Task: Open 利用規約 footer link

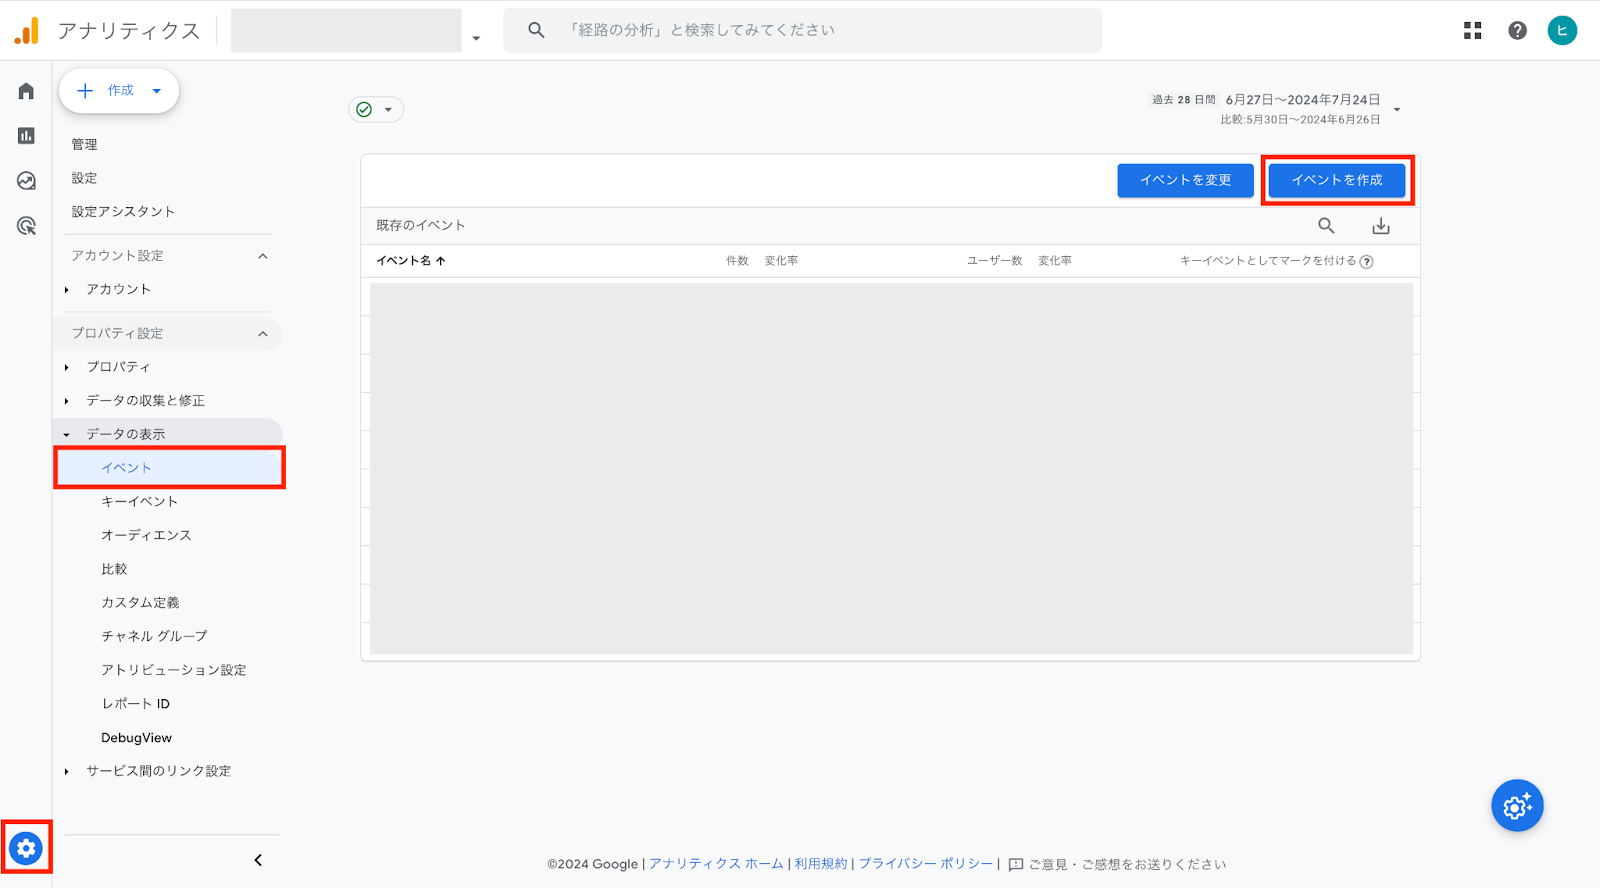Action: pyautogui.click(x=821, y=864)
